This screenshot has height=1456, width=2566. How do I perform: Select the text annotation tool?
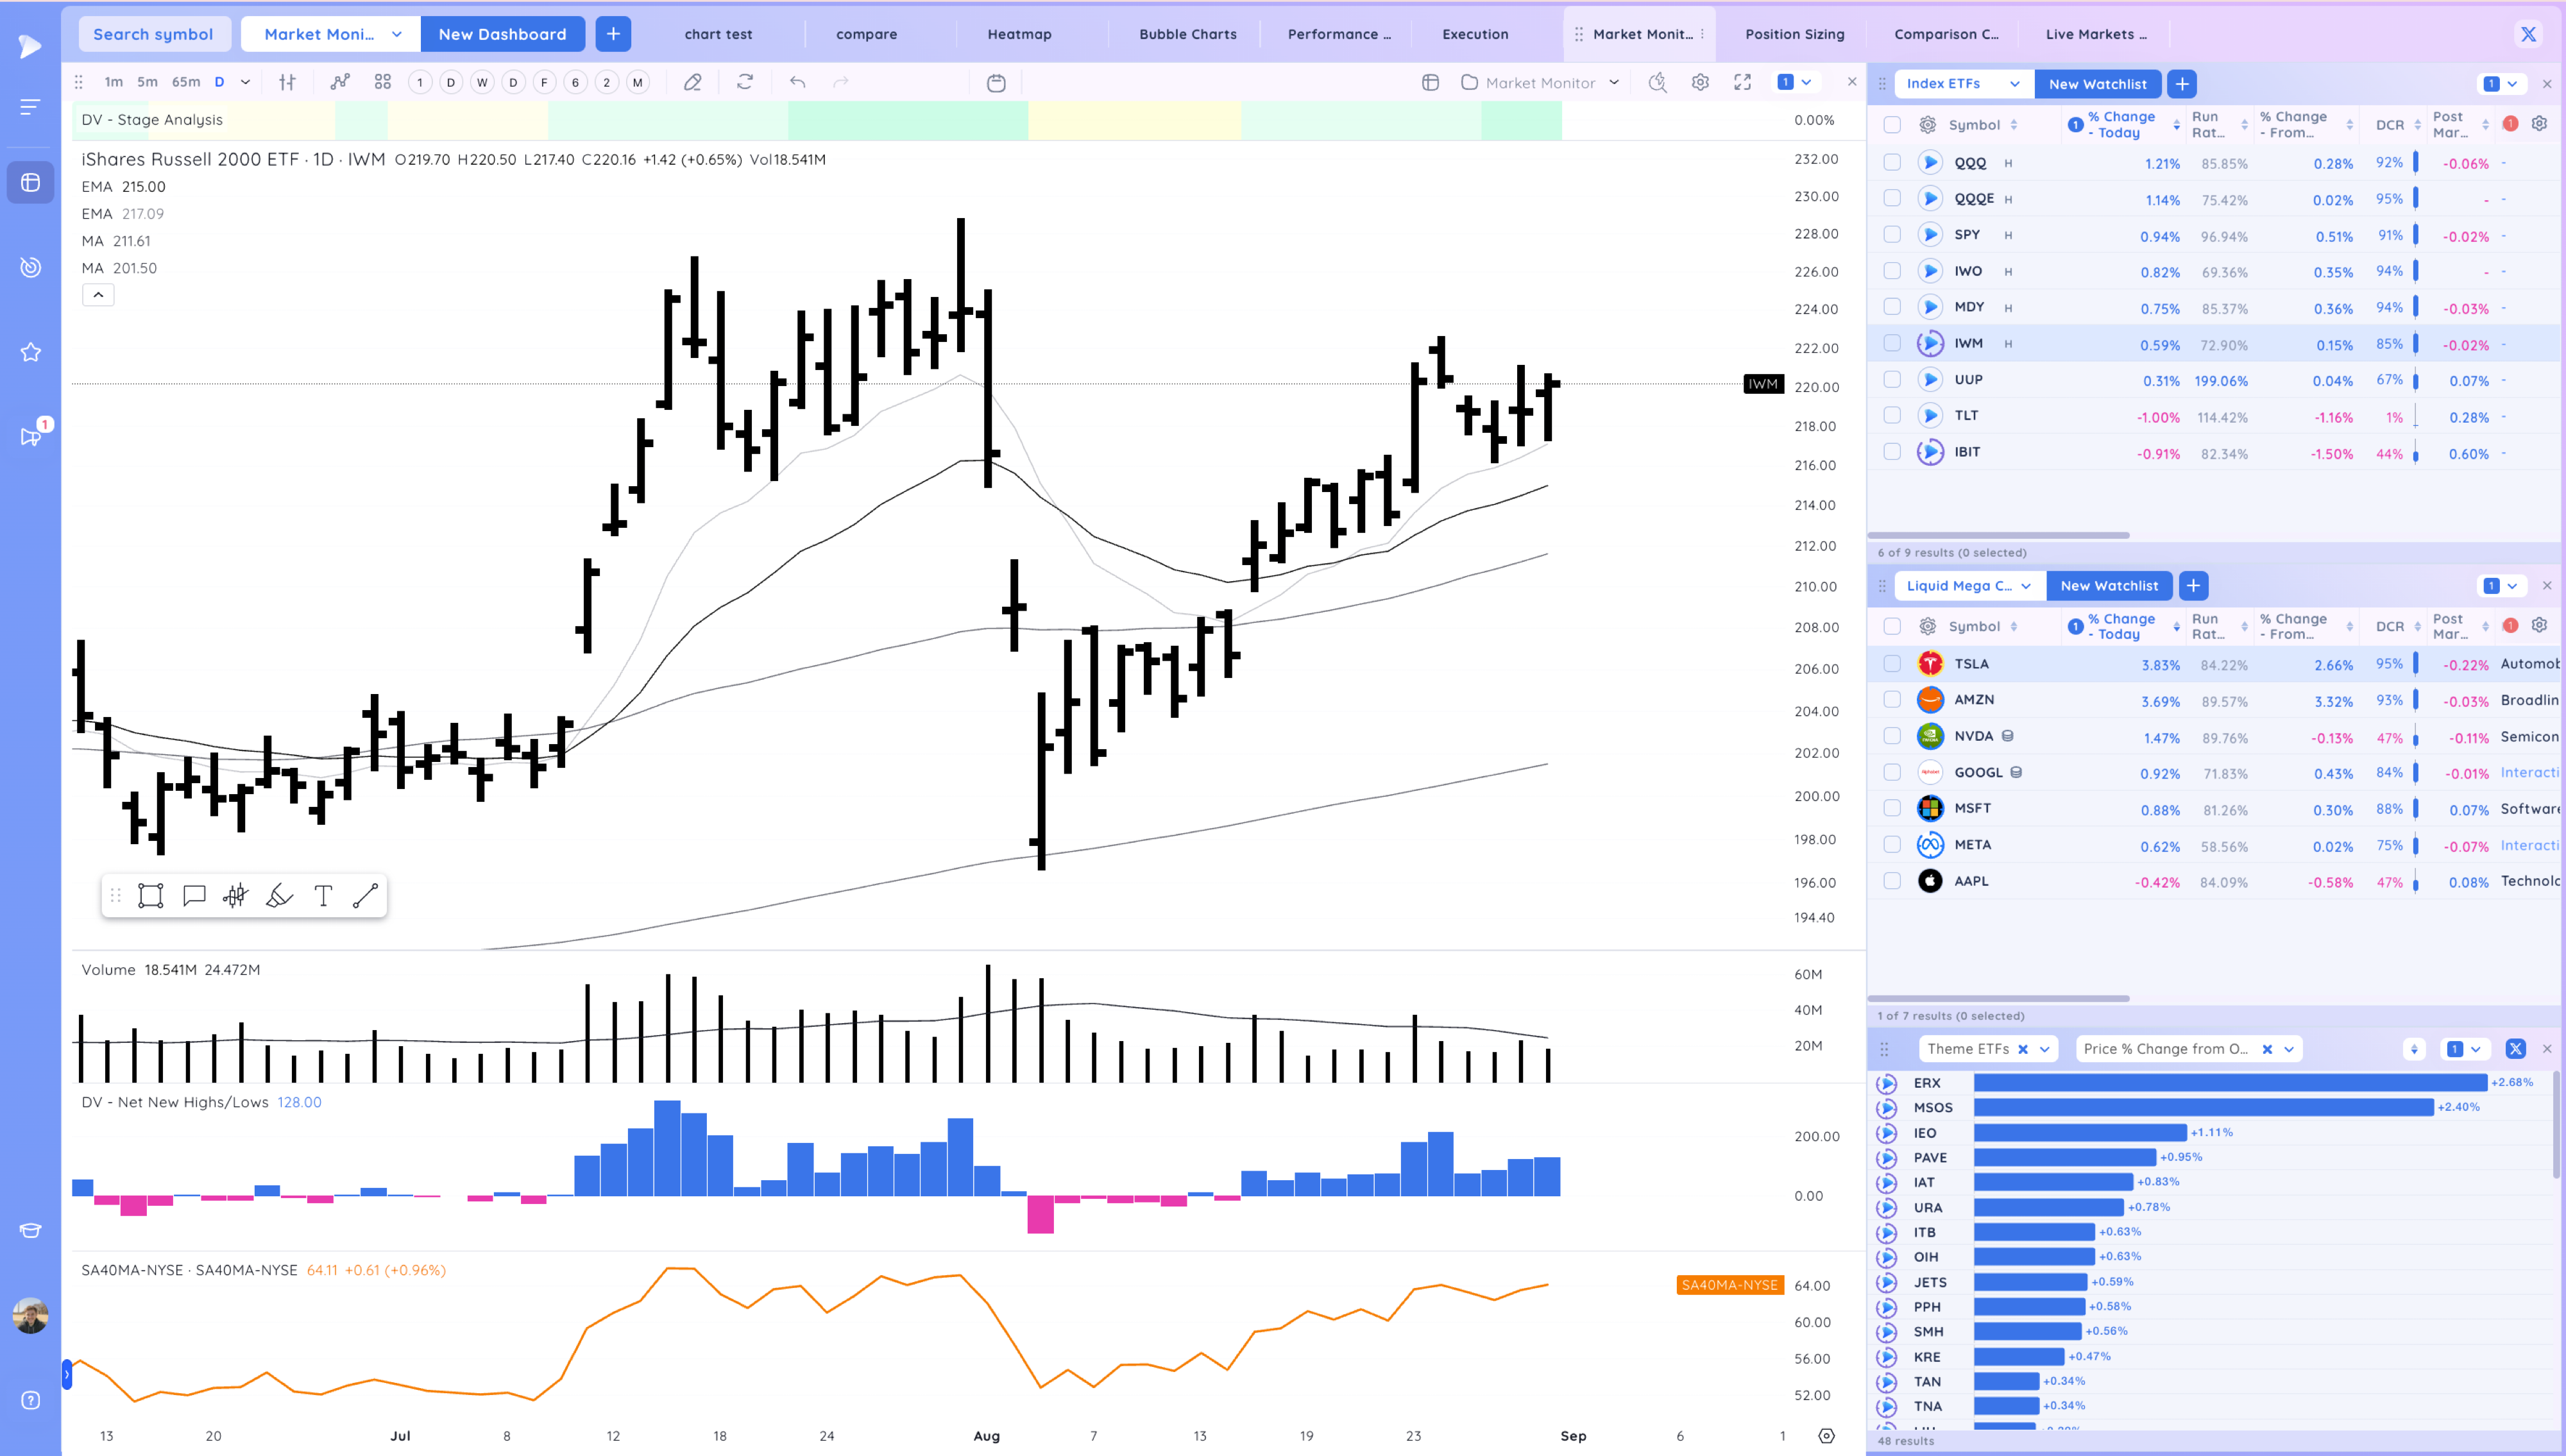[323, 896]
